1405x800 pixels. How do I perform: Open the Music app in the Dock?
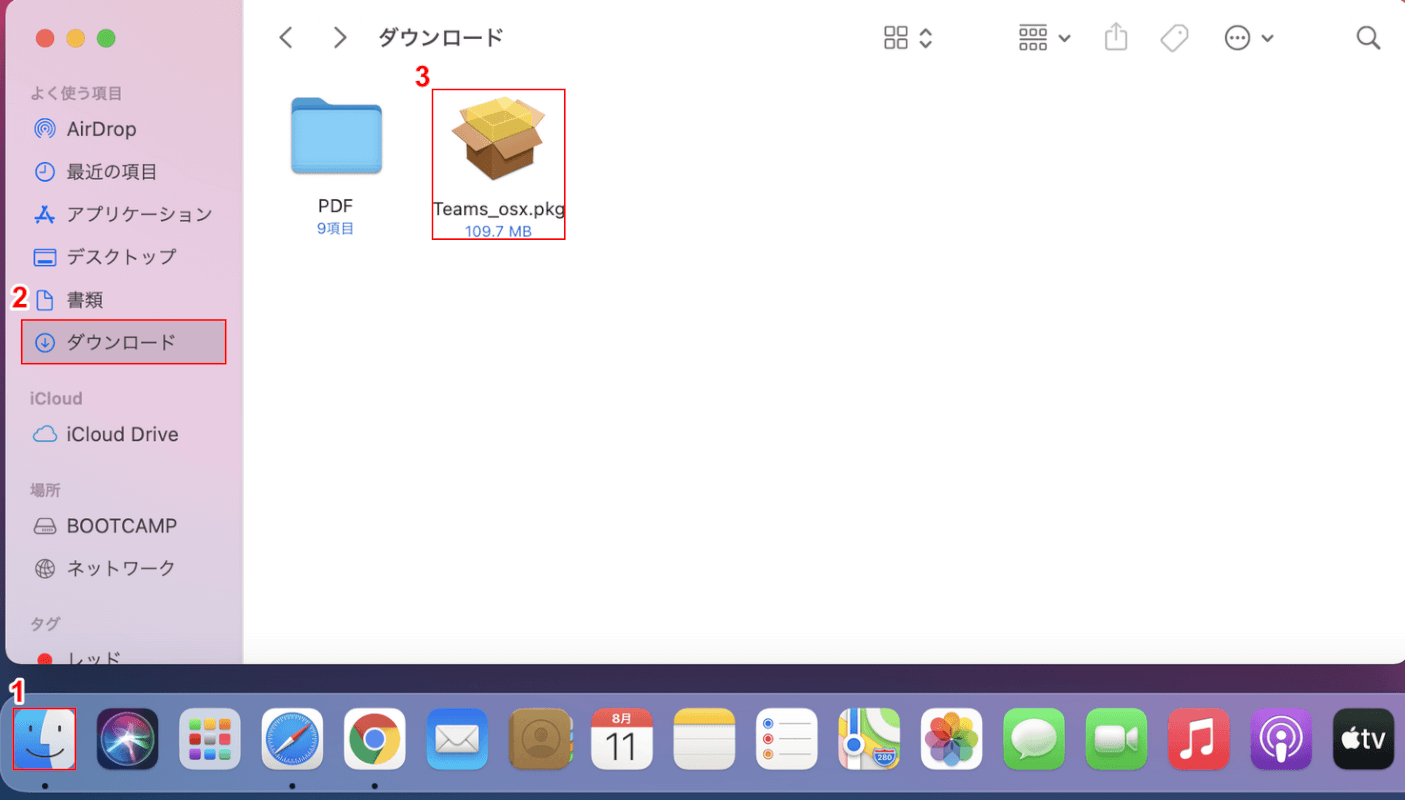click(1199, 739)
